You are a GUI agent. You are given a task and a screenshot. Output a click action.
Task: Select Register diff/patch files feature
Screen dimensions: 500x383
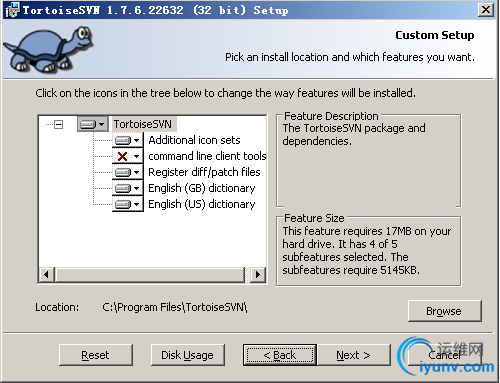(204, 172)
